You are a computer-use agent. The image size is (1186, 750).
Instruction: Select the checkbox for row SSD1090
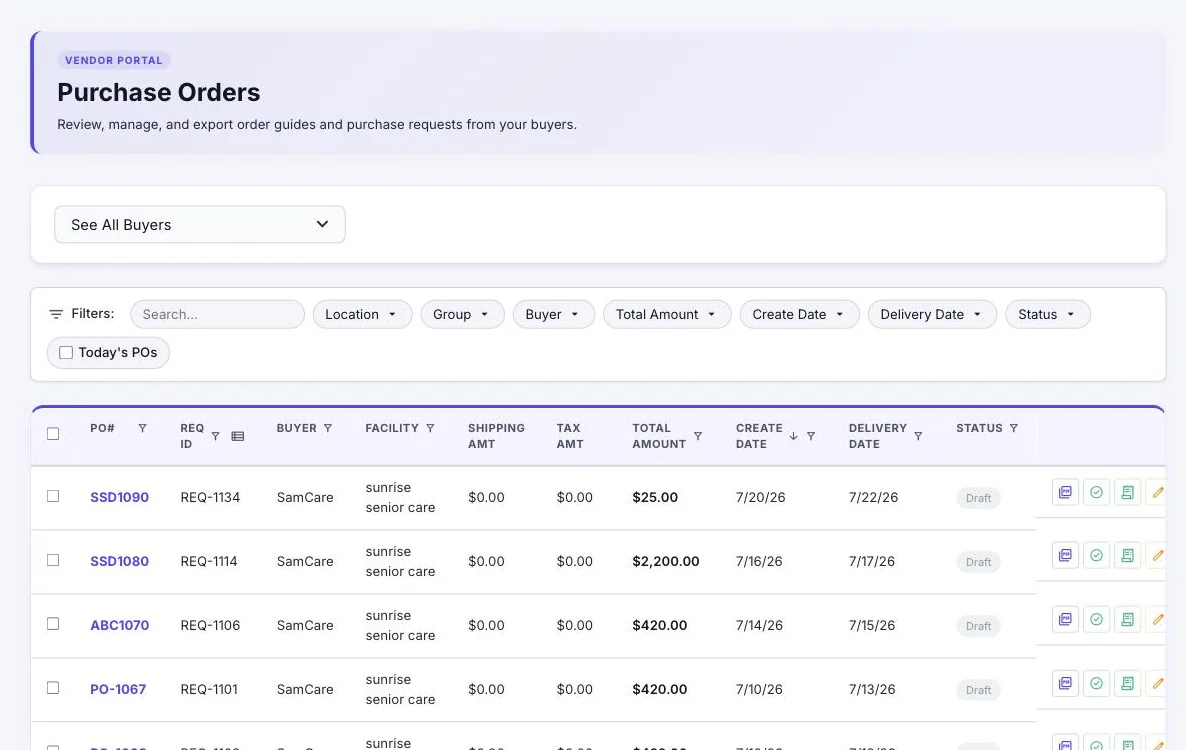click(53, 496)
